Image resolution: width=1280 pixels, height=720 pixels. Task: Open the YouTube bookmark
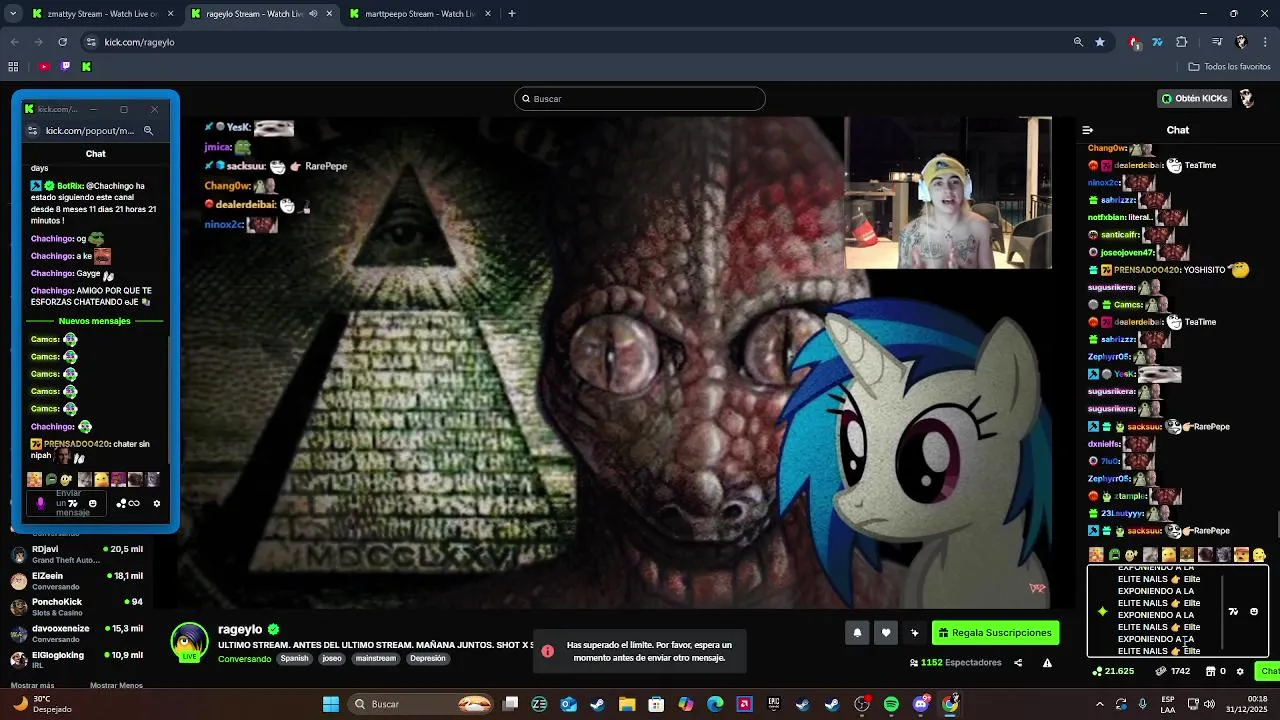[44, 67]
